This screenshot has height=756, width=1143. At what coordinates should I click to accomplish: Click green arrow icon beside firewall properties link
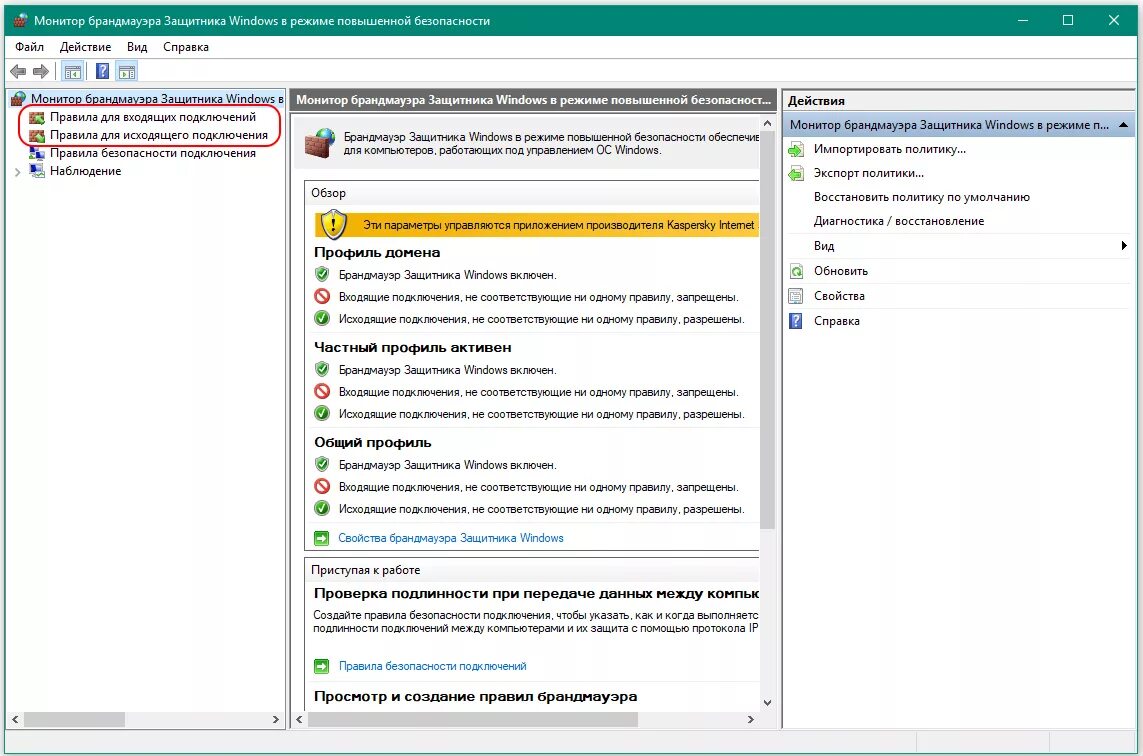(321, 538)
